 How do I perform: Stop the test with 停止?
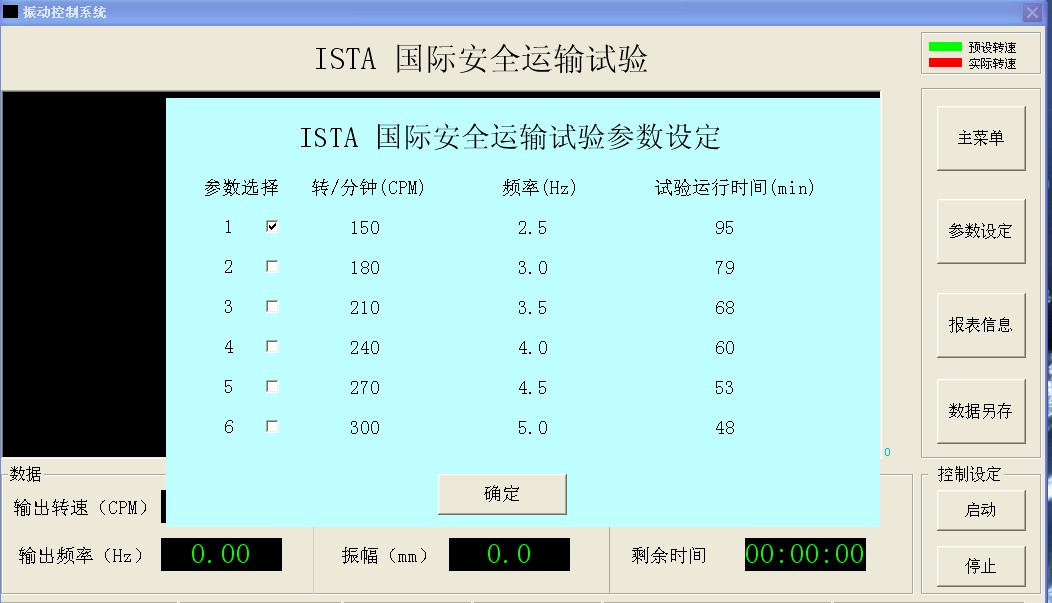tap(981, 566)
